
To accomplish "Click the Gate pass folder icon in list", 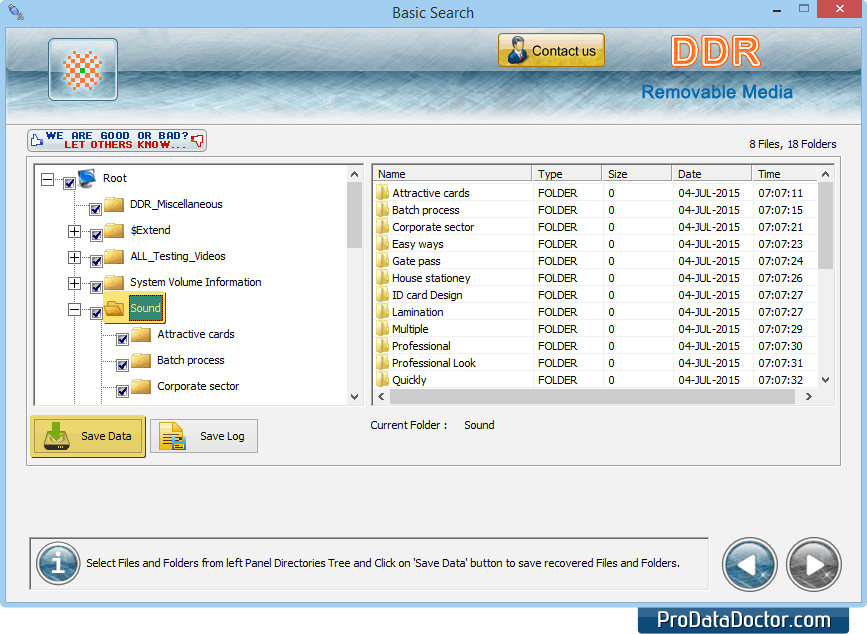I will 382,261.
